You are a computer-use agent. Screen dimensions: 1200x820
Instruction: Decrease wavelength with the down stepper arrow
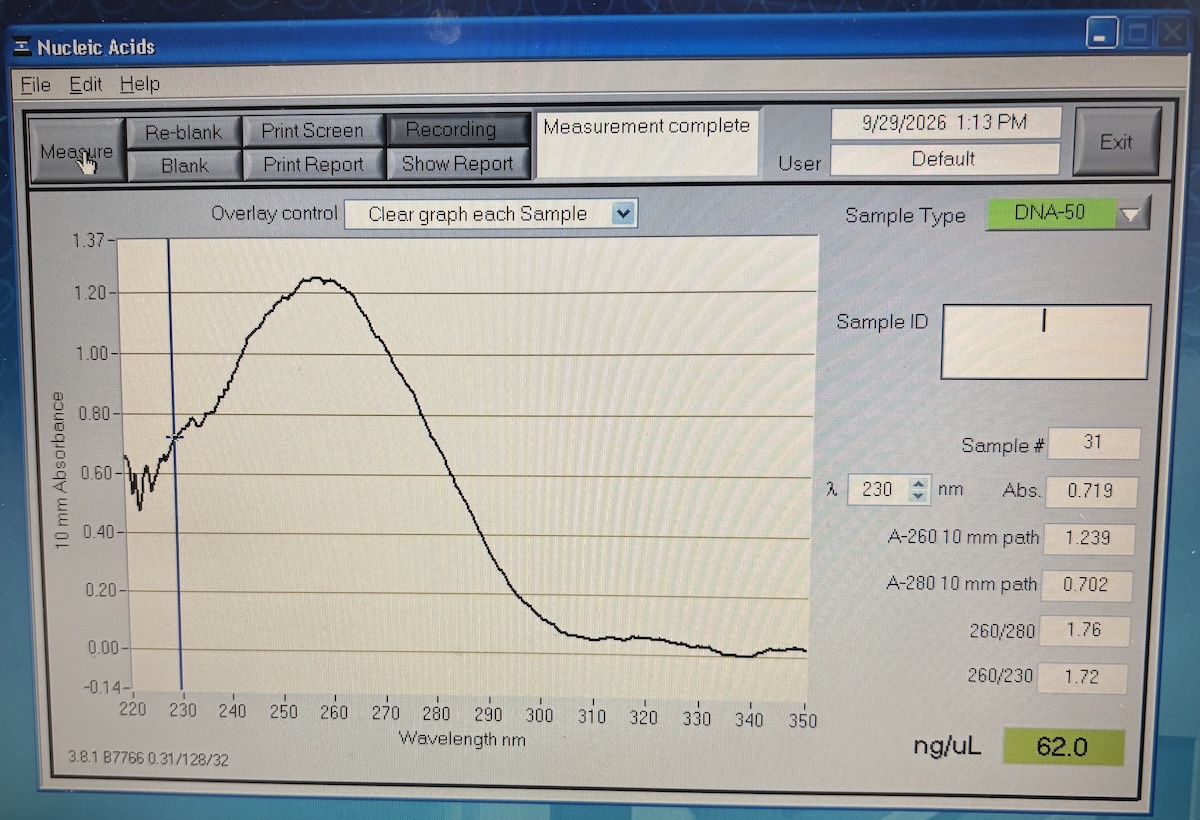[x=920, y=498]
